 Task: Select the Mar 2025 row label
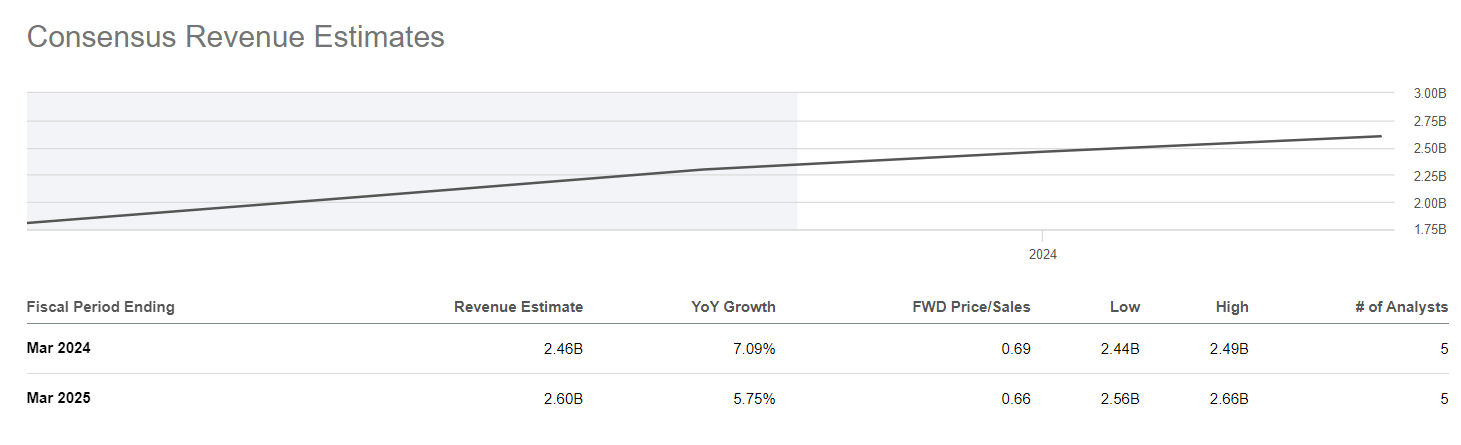pos(58,398)
